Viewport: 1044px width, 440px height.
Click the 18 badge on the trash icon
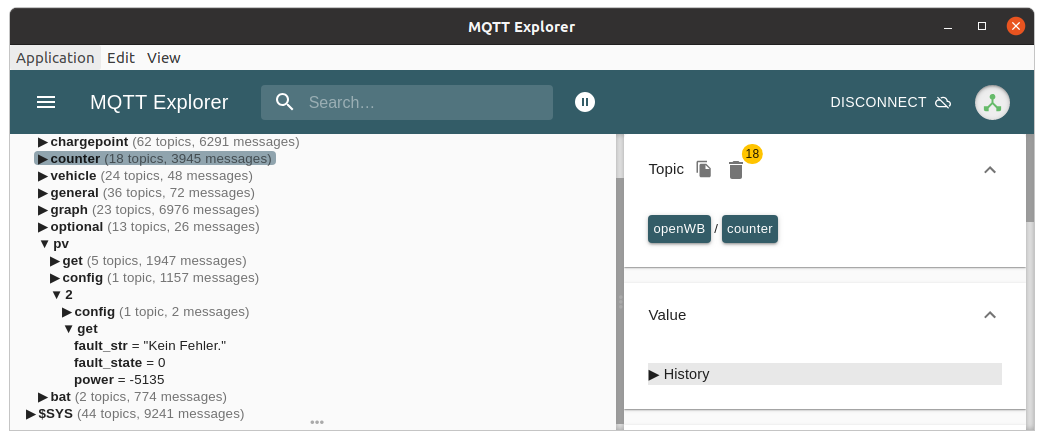[x=752, y=154]
